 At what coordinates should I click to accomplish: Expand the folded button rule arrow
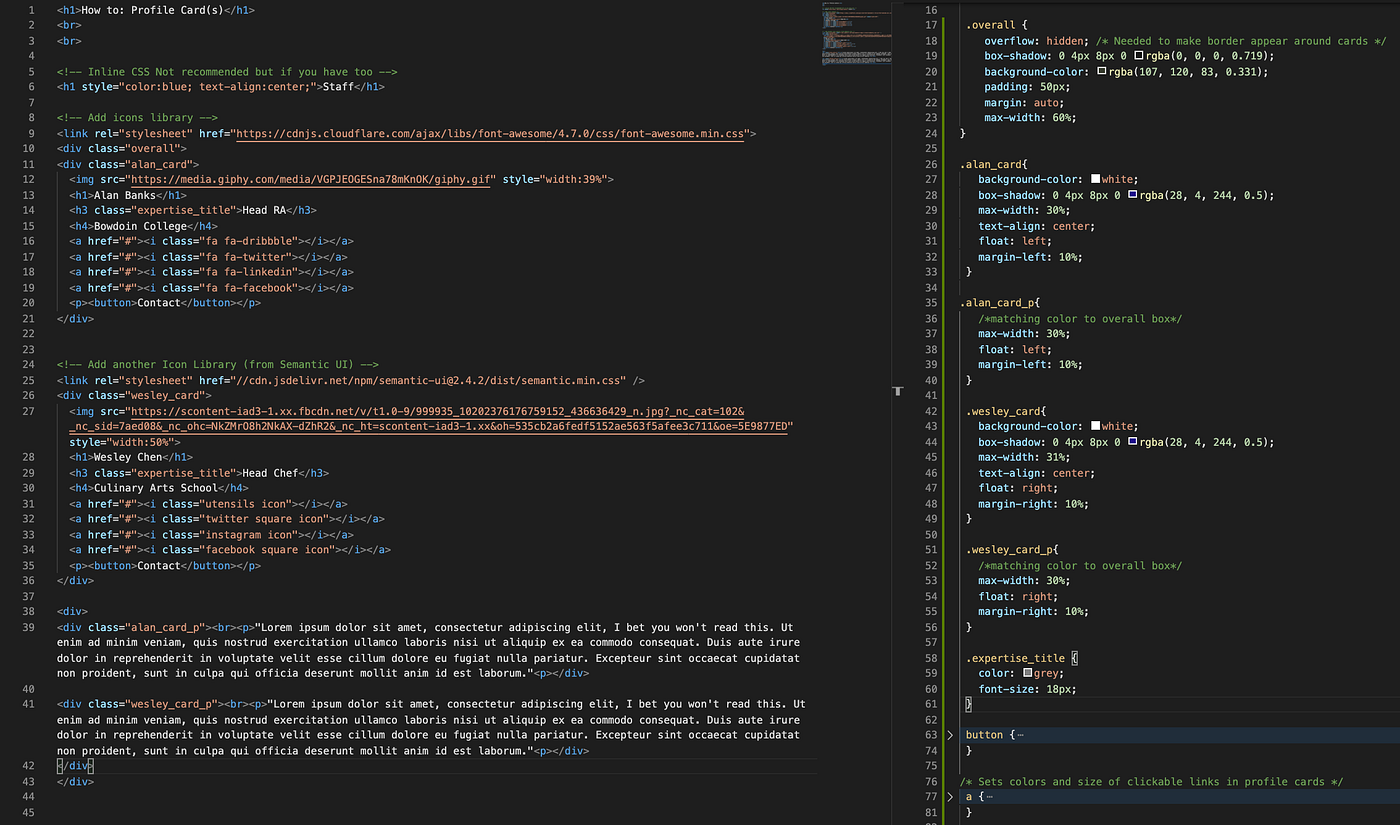click(950, 735)
